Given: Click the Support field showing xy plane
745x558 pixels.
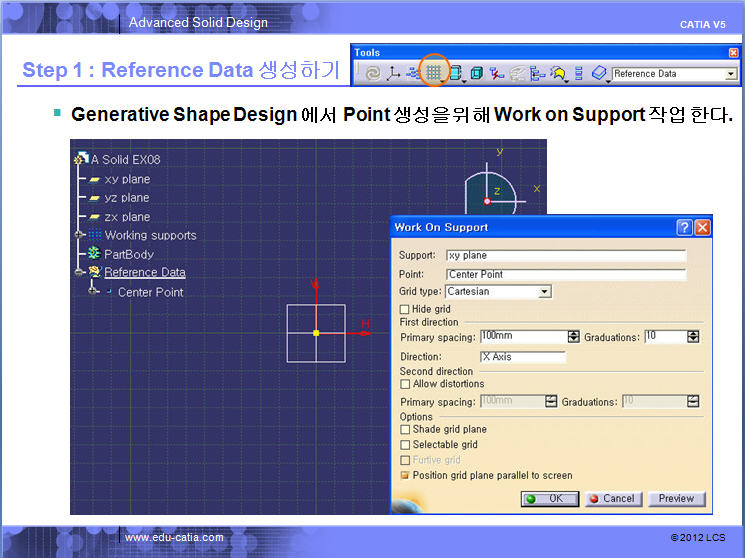Looking at the screenshot, I should coord(565,256).
